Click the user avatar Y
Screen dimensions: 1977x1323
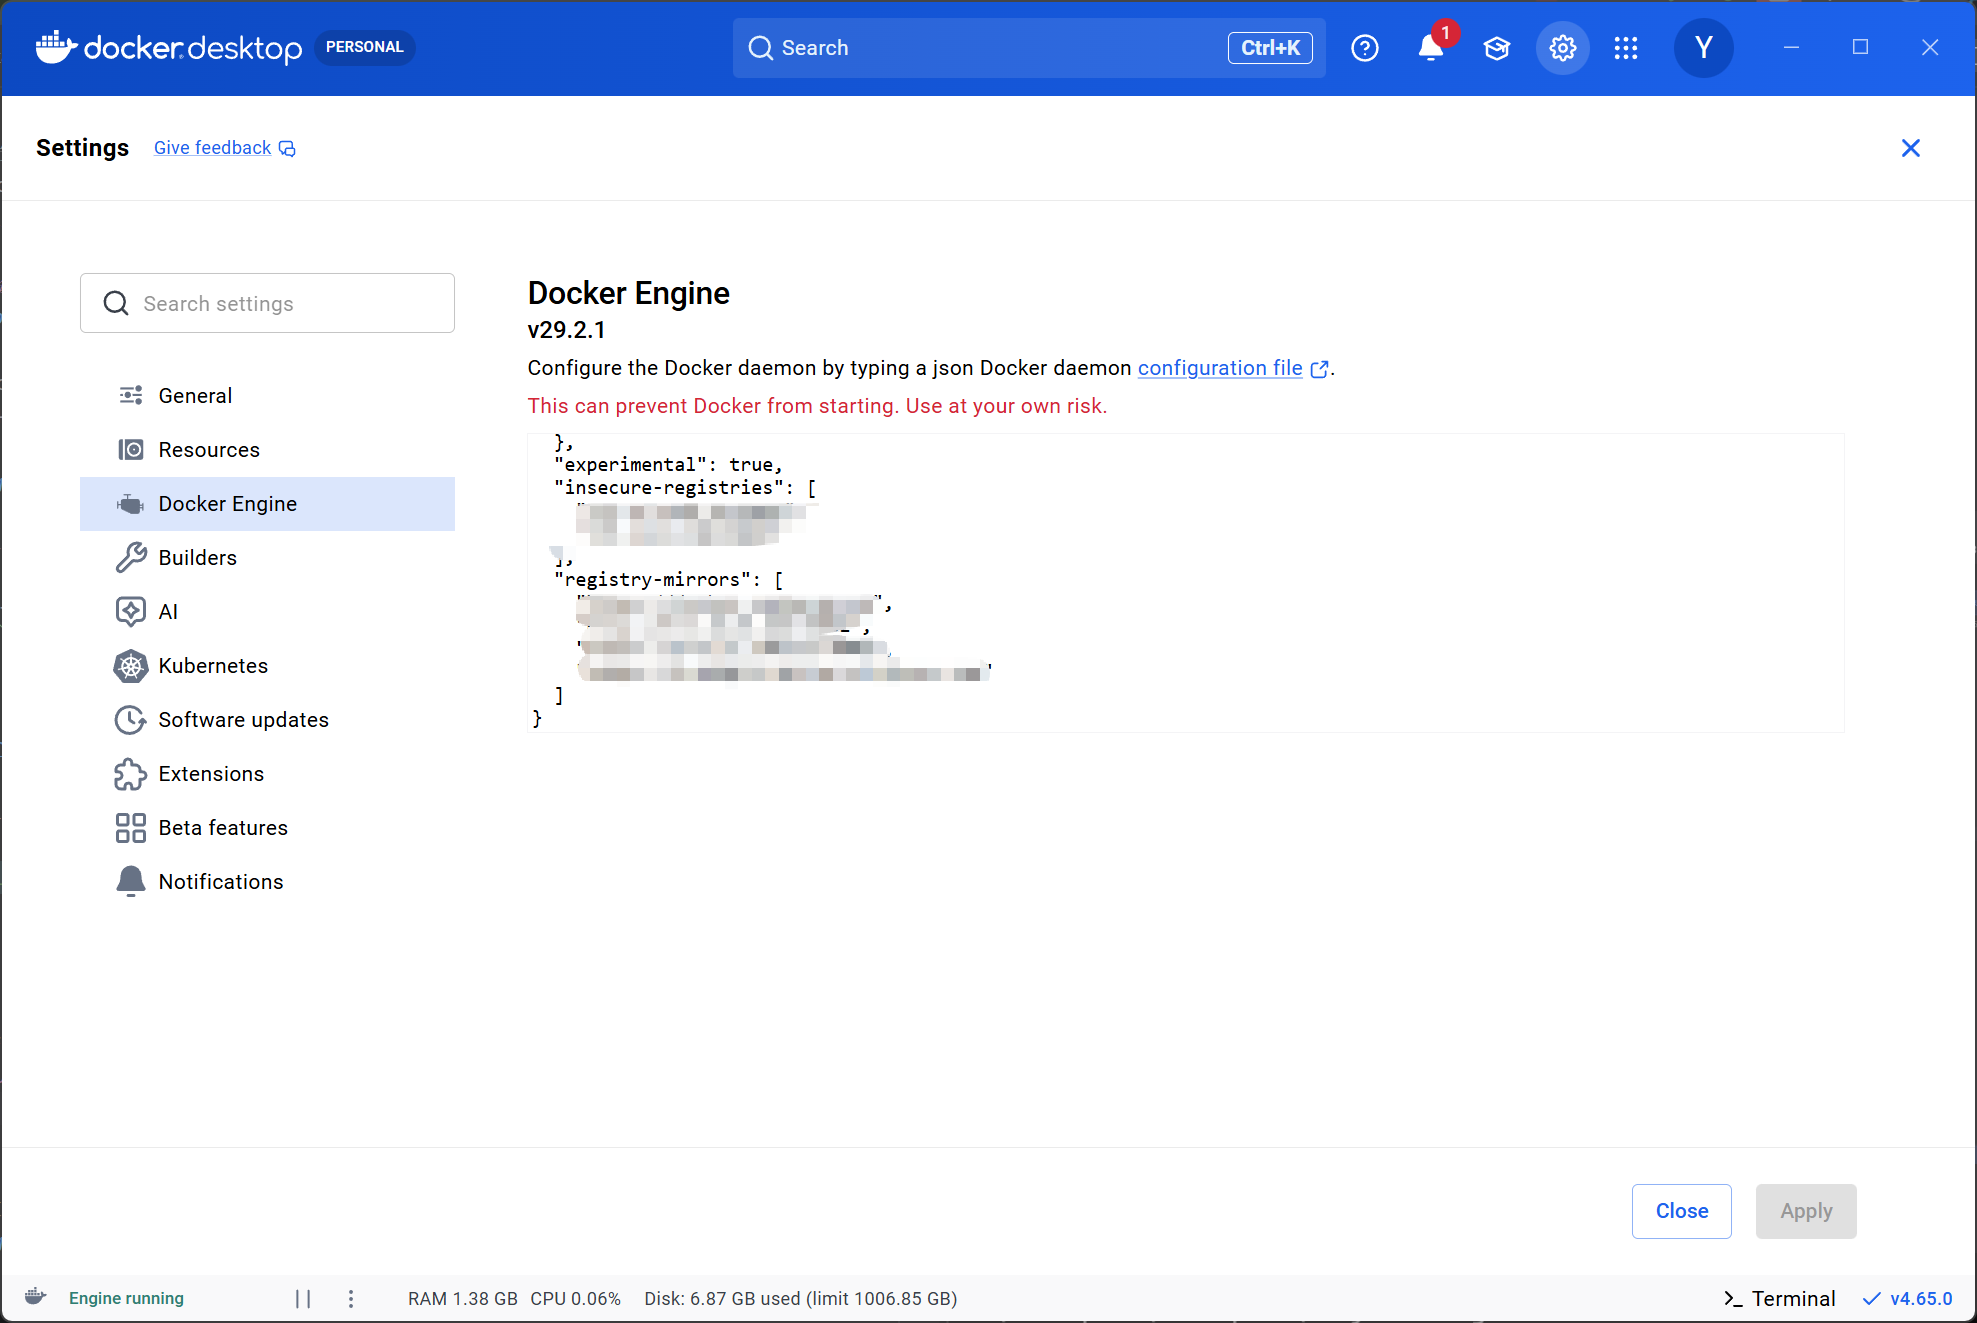click(x=1703, y=48)
